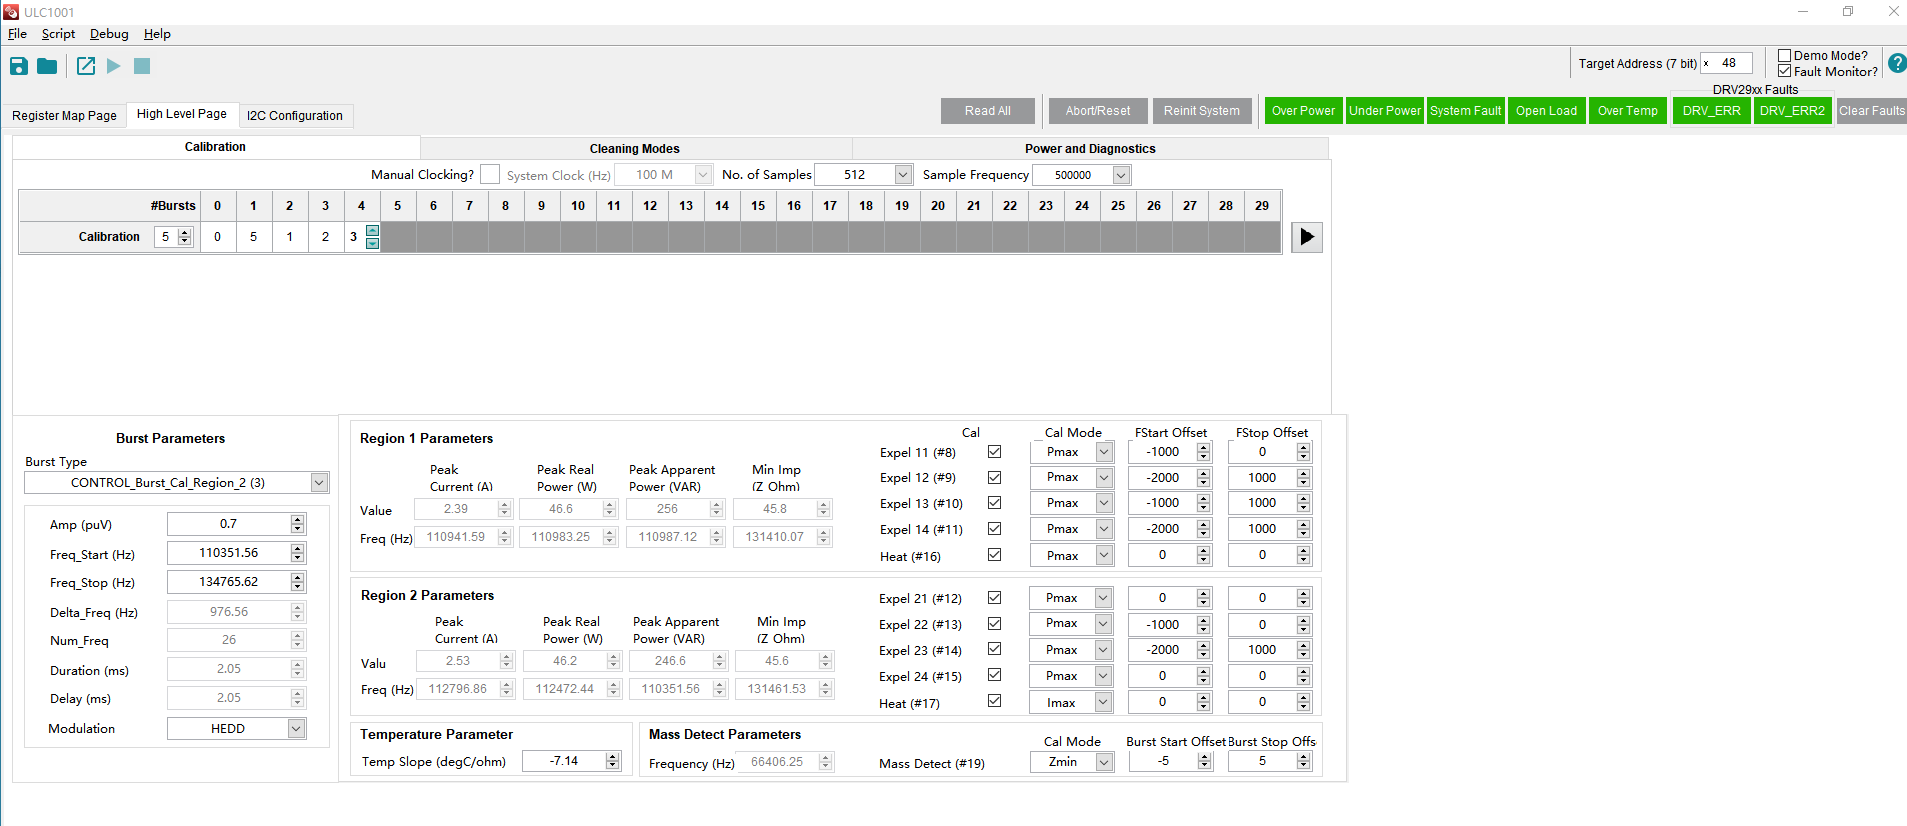
Task: Open Cal Mode dropdown for Heat (#17) Imax
Action: point(1103,703)
